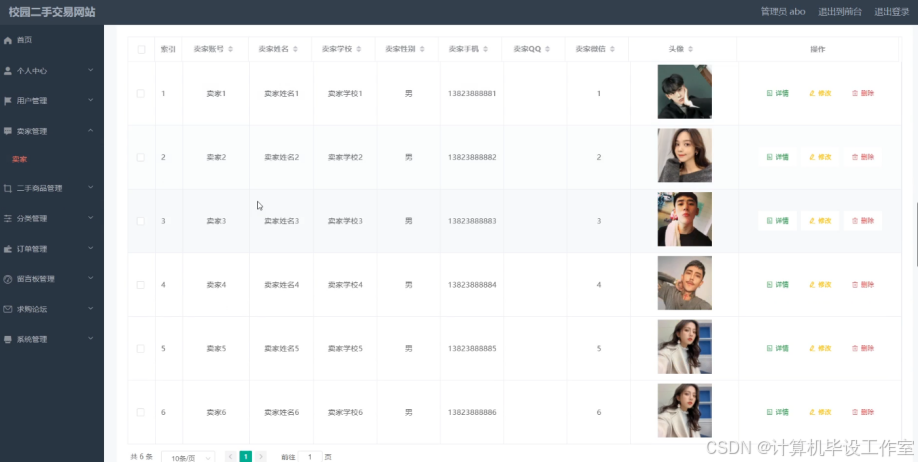918x463 pixels.
Task: Open the 10条/页 page size dropdown
Action: 188,458
